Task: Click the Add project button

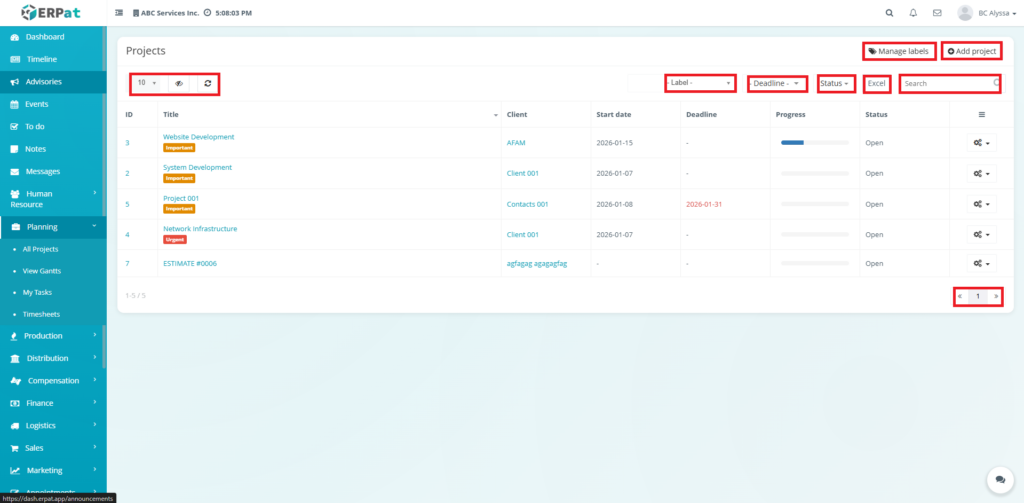Action: 972,51
